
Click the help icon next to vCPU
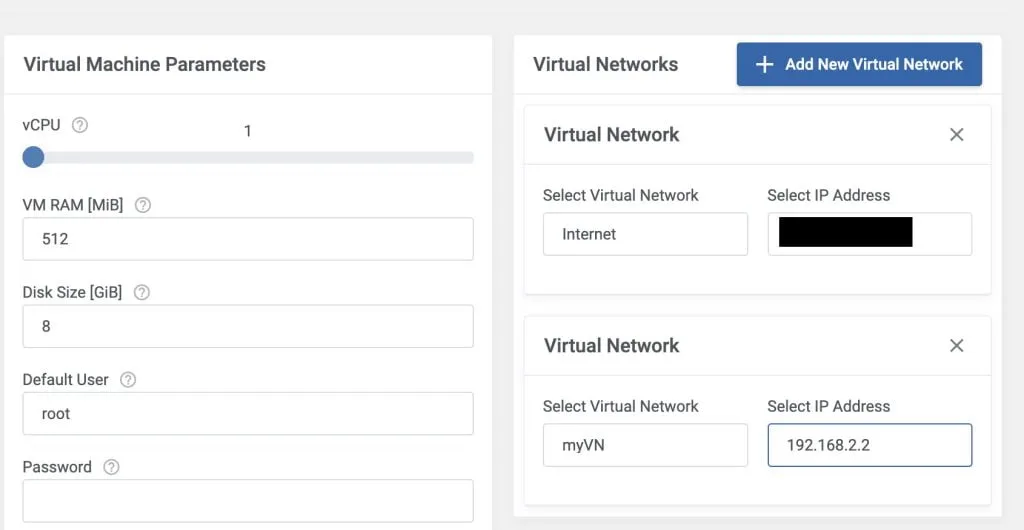80,125
